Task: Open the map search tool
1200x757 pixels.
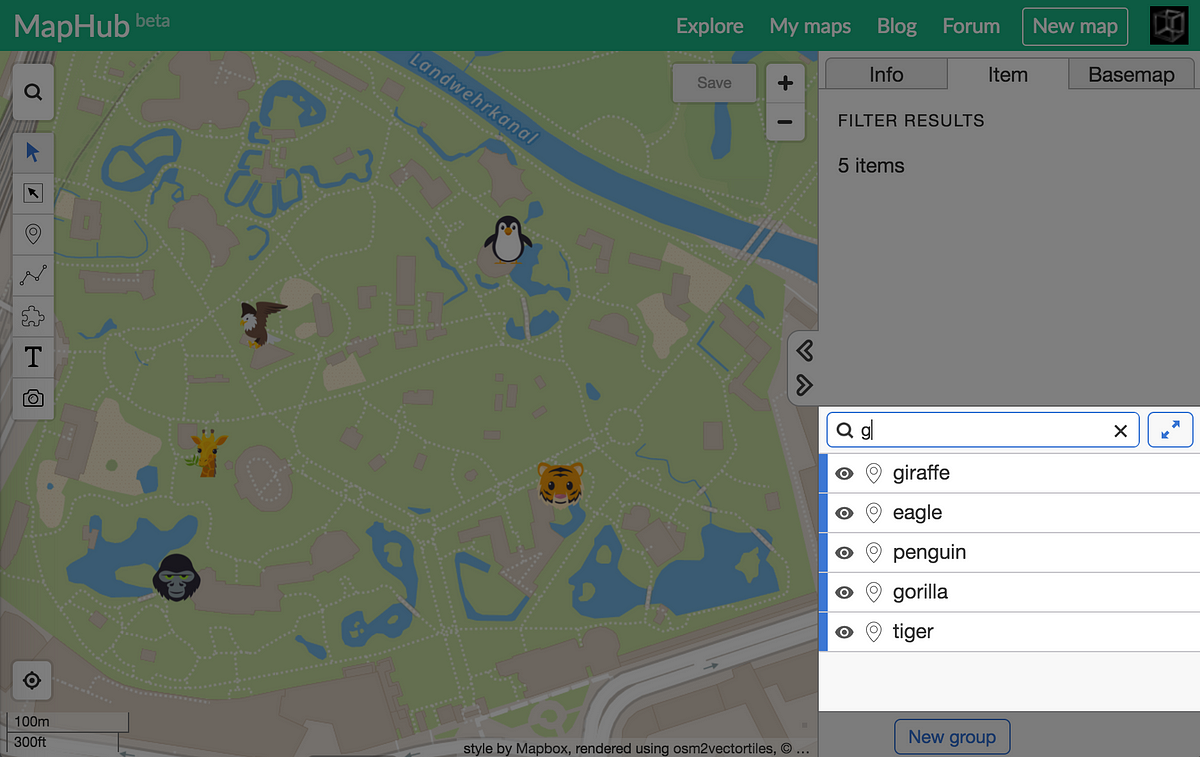Action: coord(32,92)
